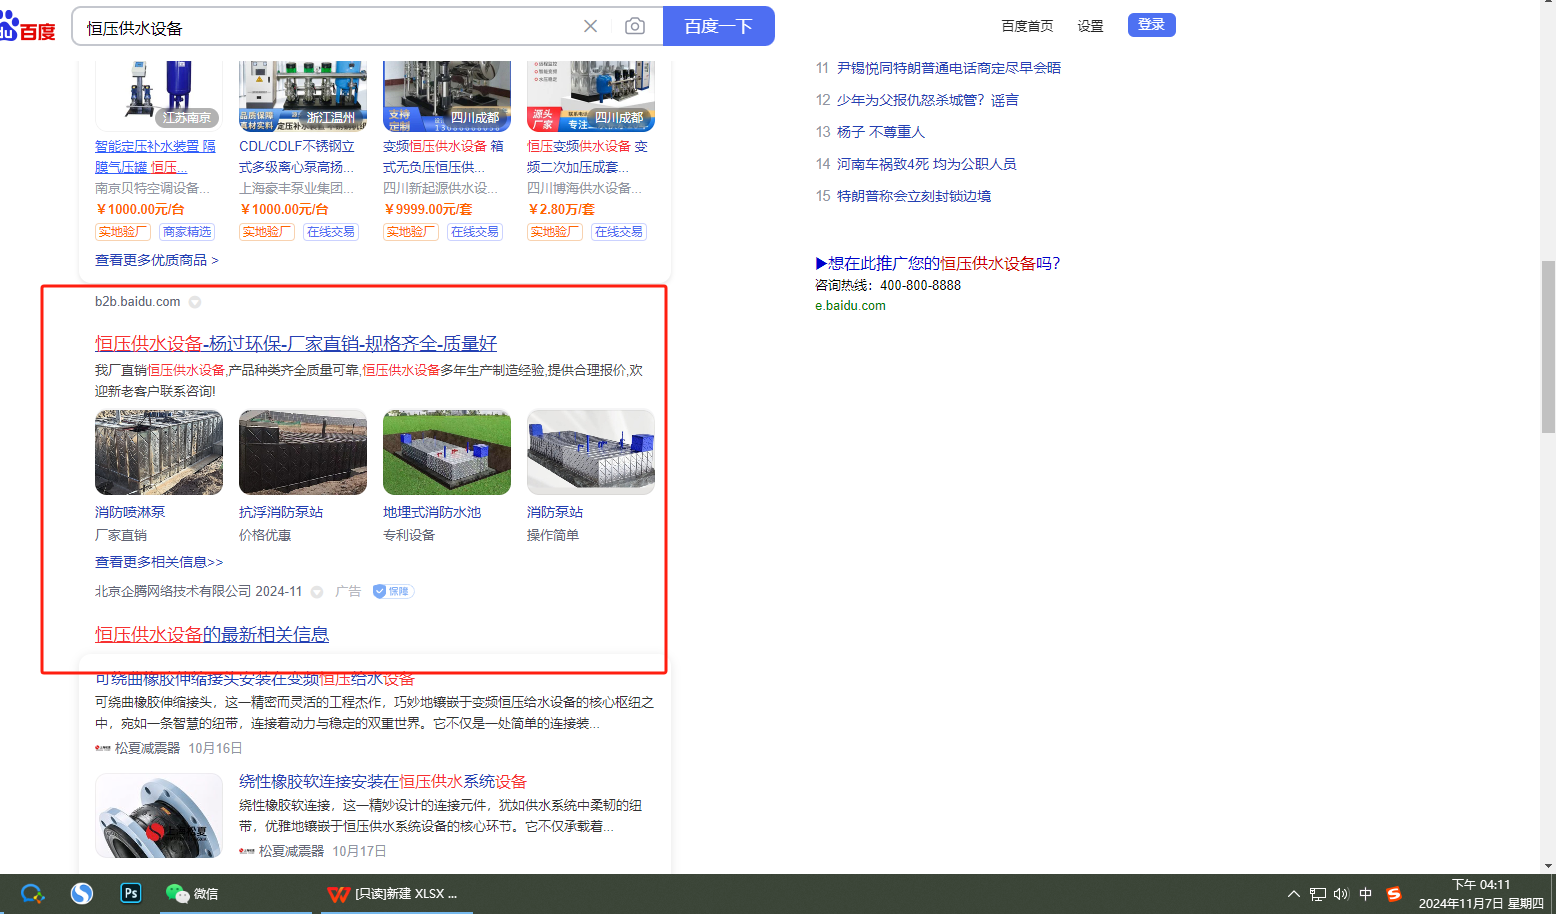The width and height of the screenshot is (1556, 914).
Task: Open the thumbnail above 消防喷淋泵
Action: pos(159,452)
